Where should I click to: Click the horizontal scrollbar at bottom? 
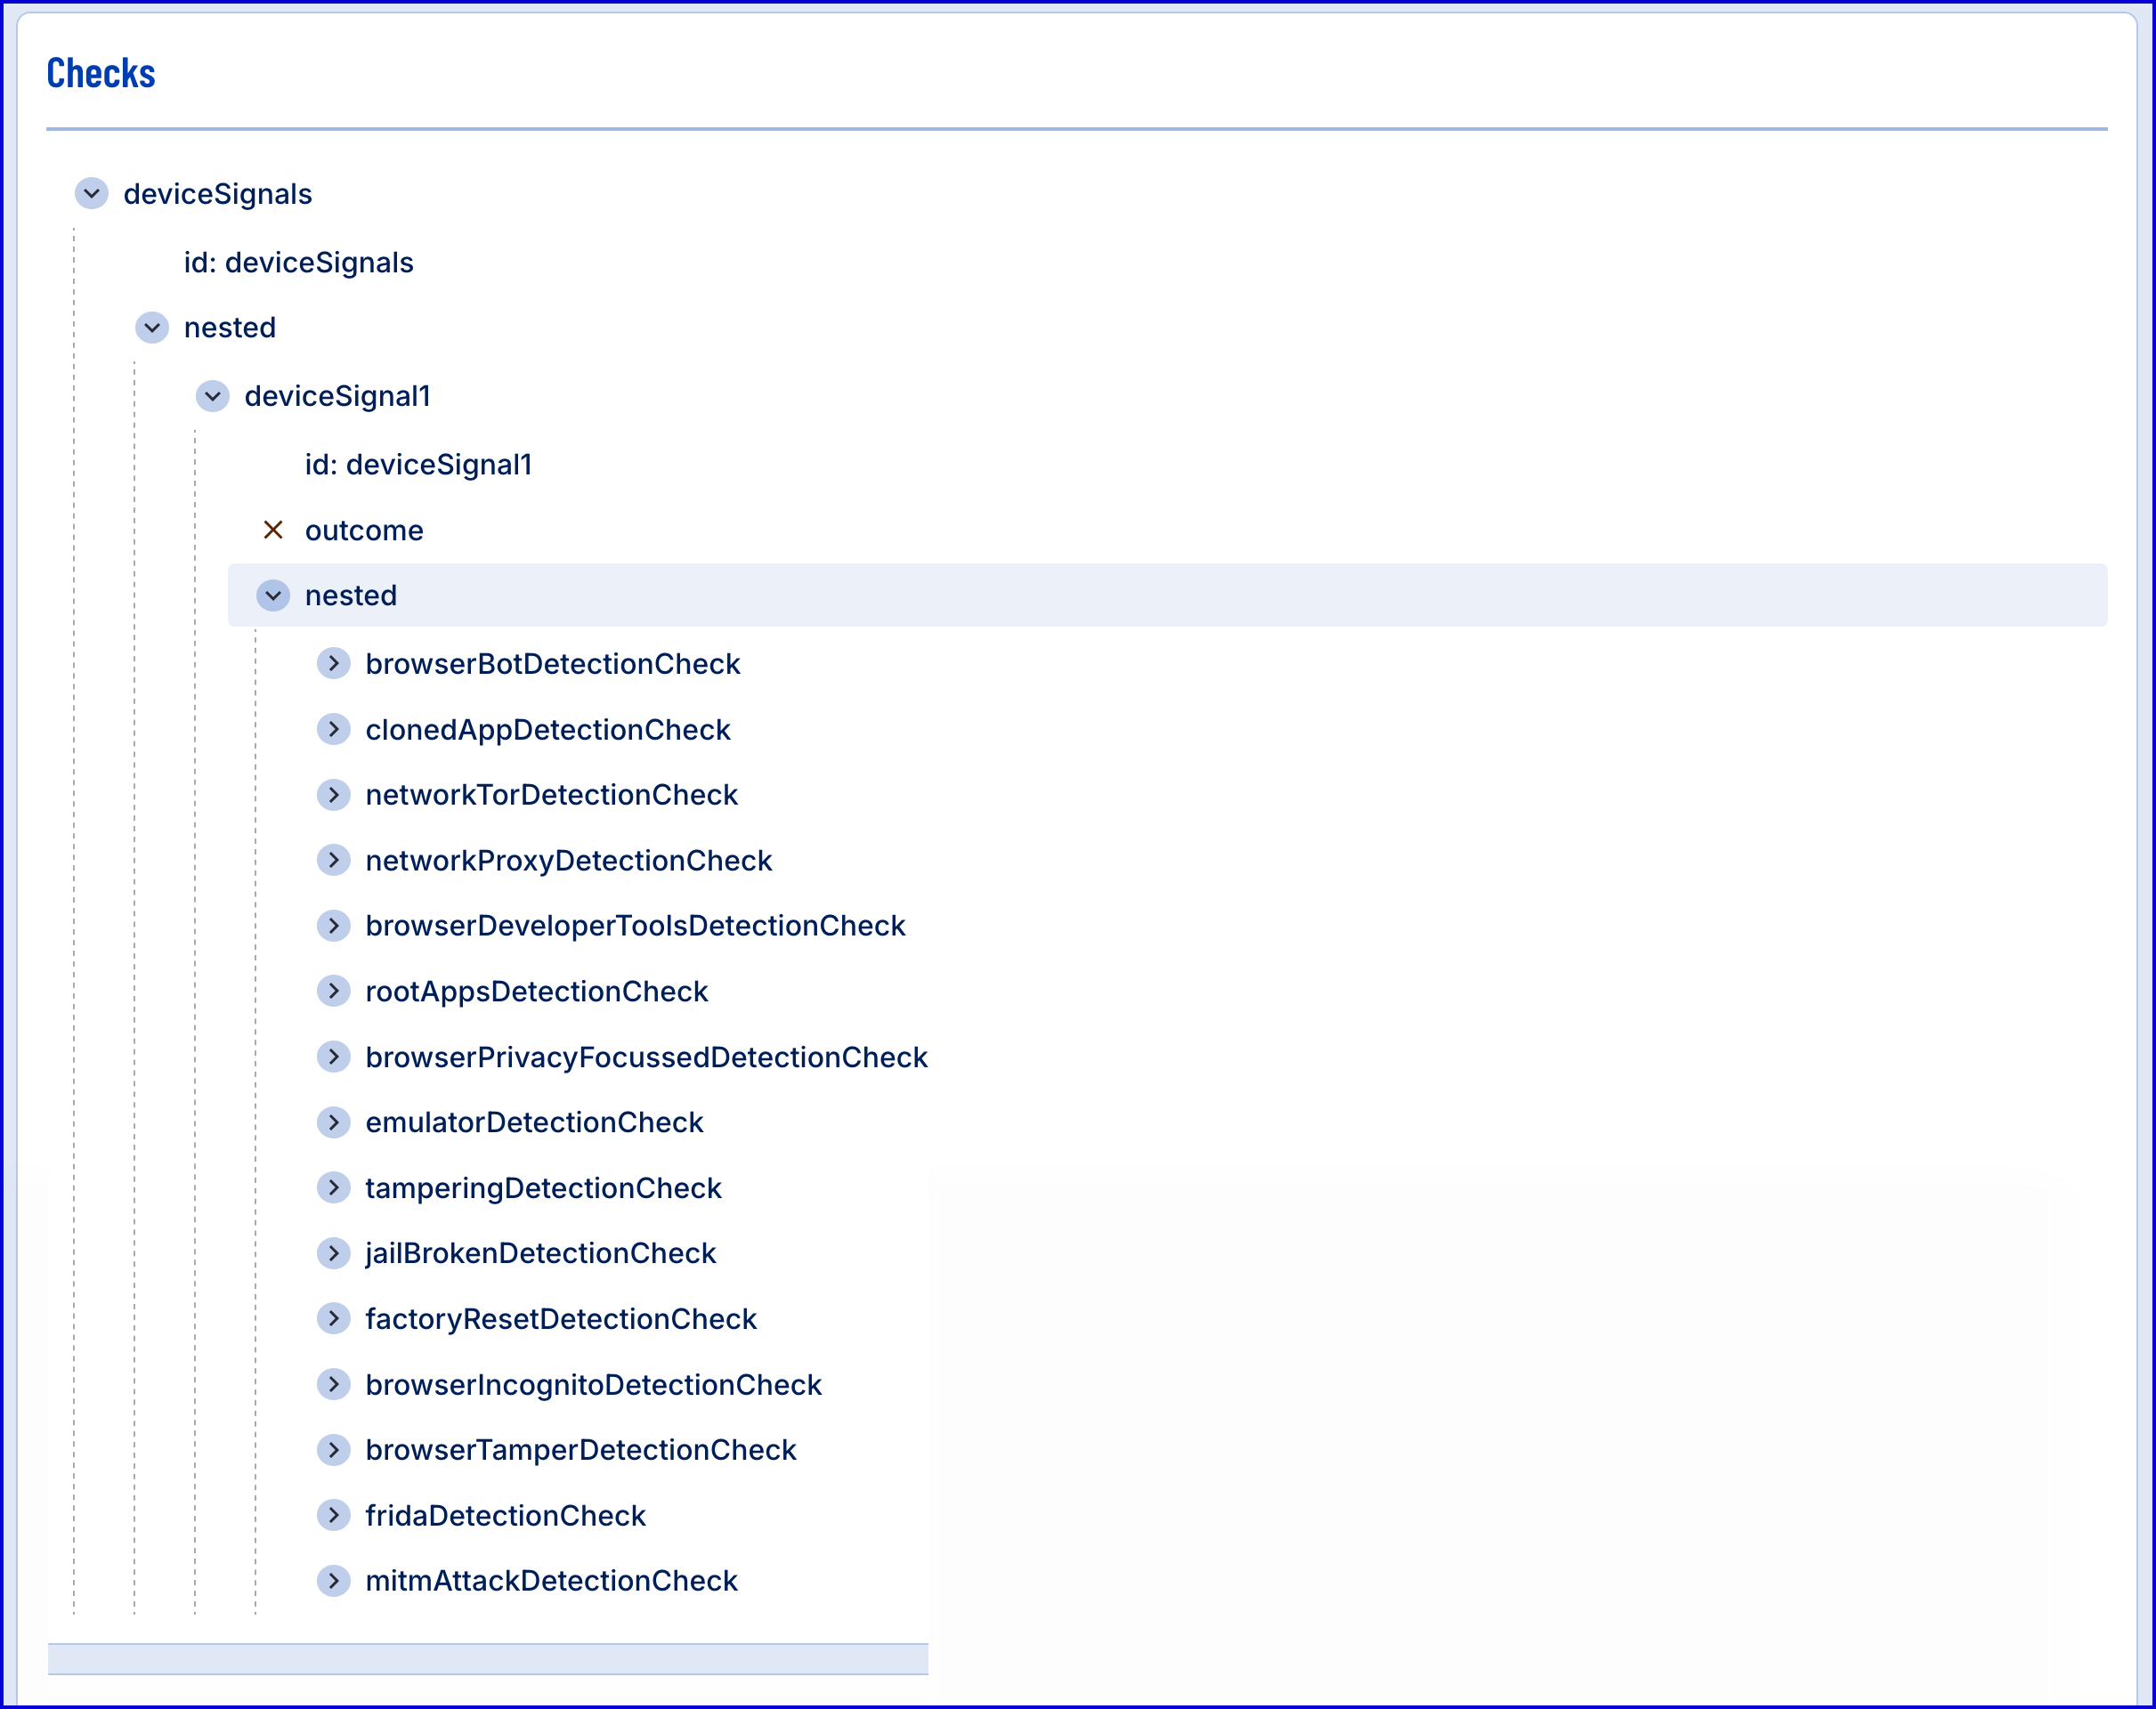(487, 1659)
